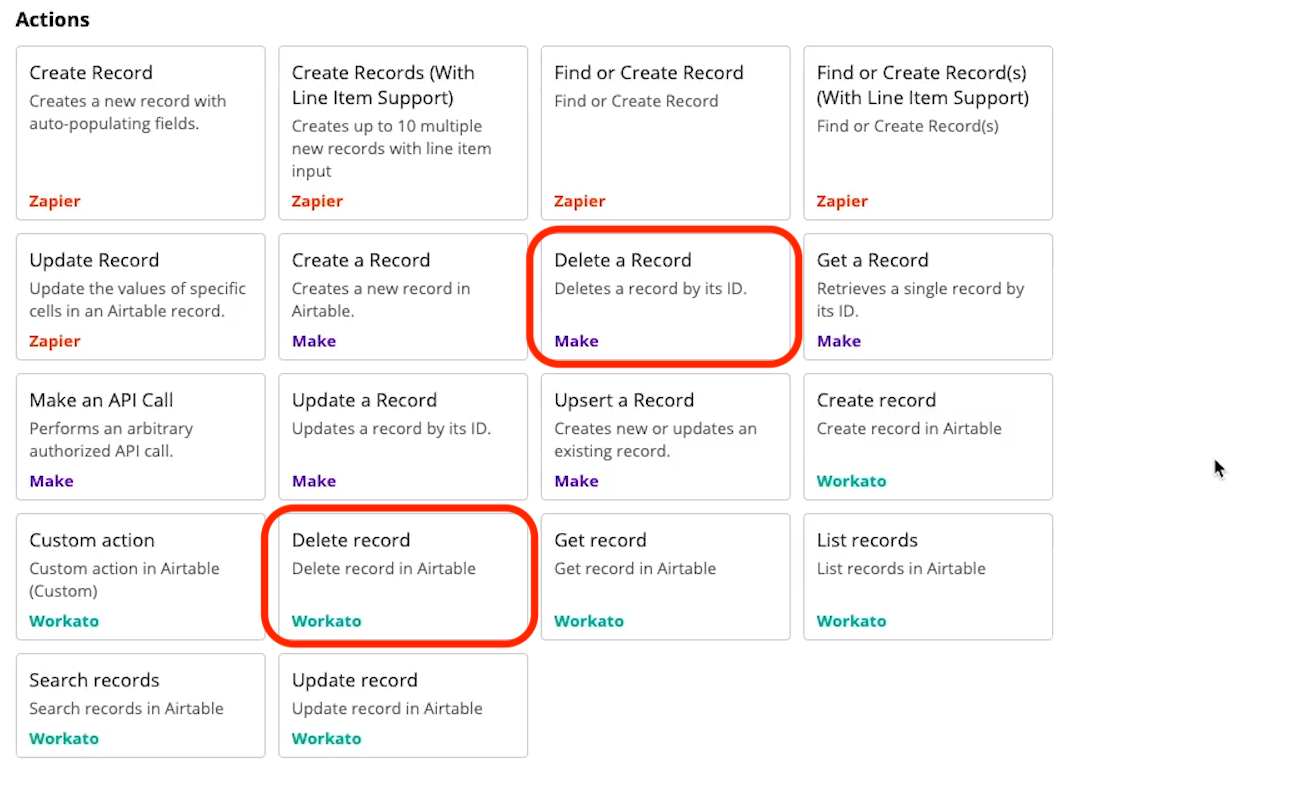The height and width of the screenshot is (785, 1311).
Task: Select the Make 'Delete a Record' card
Action: coord(665,296)
